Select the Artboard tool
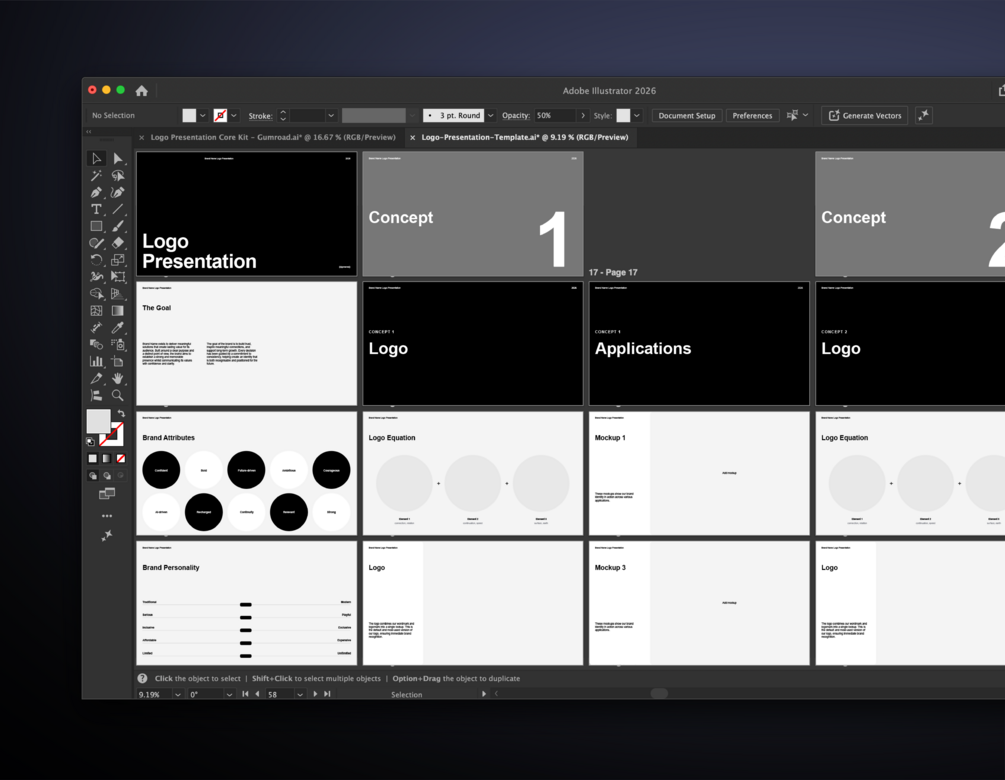Image resolution: width=1005 pixels, height=780 pixels. 118,361
